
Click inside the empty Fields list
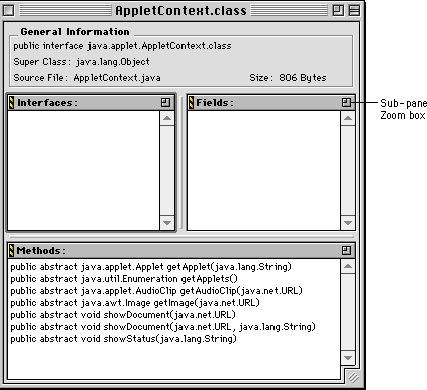(x=264, y=170)
